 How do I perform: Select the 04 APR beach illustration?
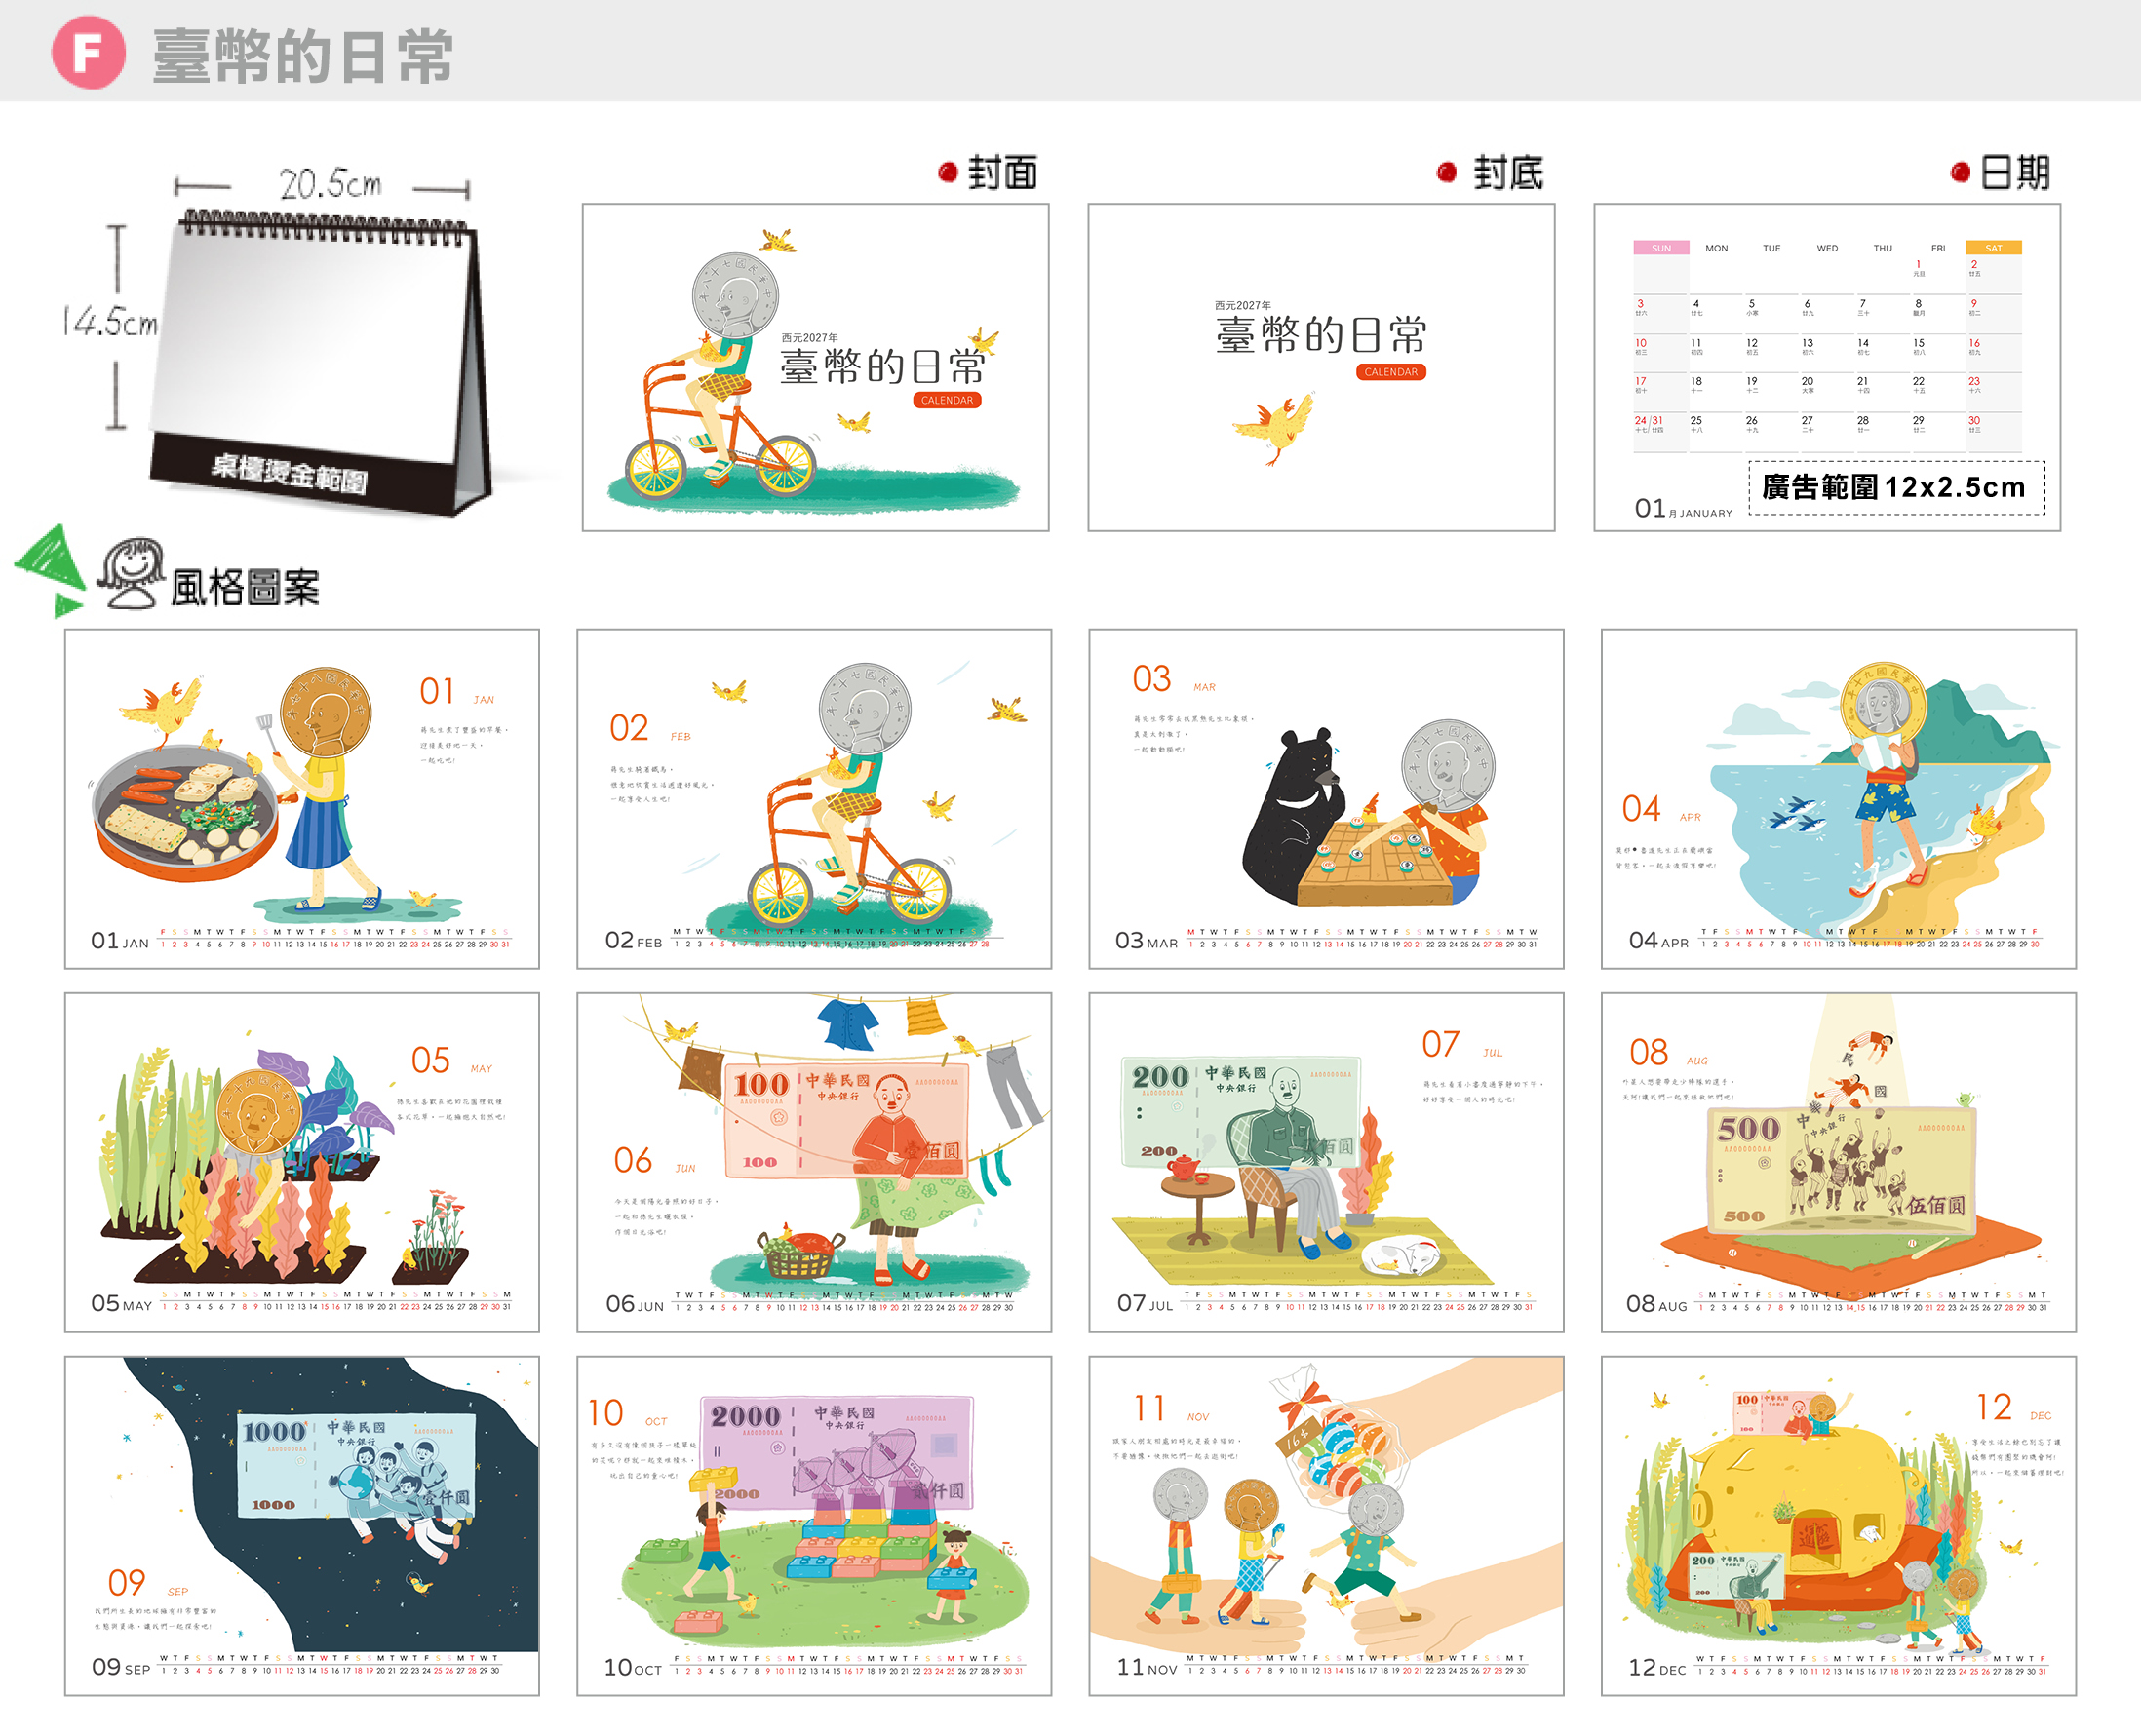pyautogui.click(x=1838, y=798)
